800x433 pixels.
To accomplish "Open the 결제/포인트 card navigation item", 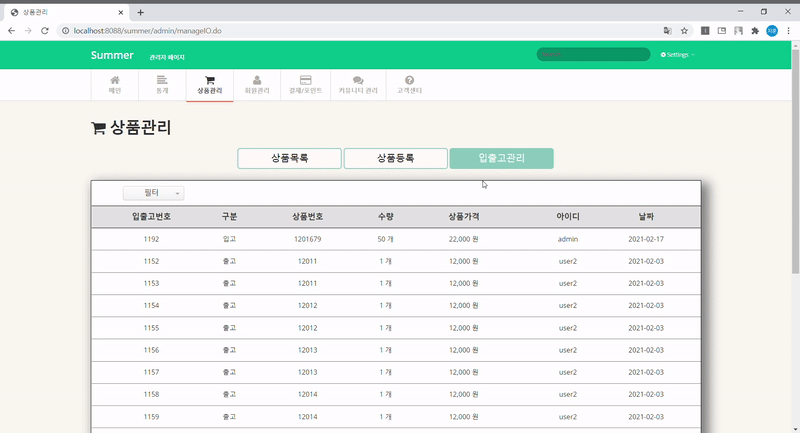I will click(x=306, y=85).
